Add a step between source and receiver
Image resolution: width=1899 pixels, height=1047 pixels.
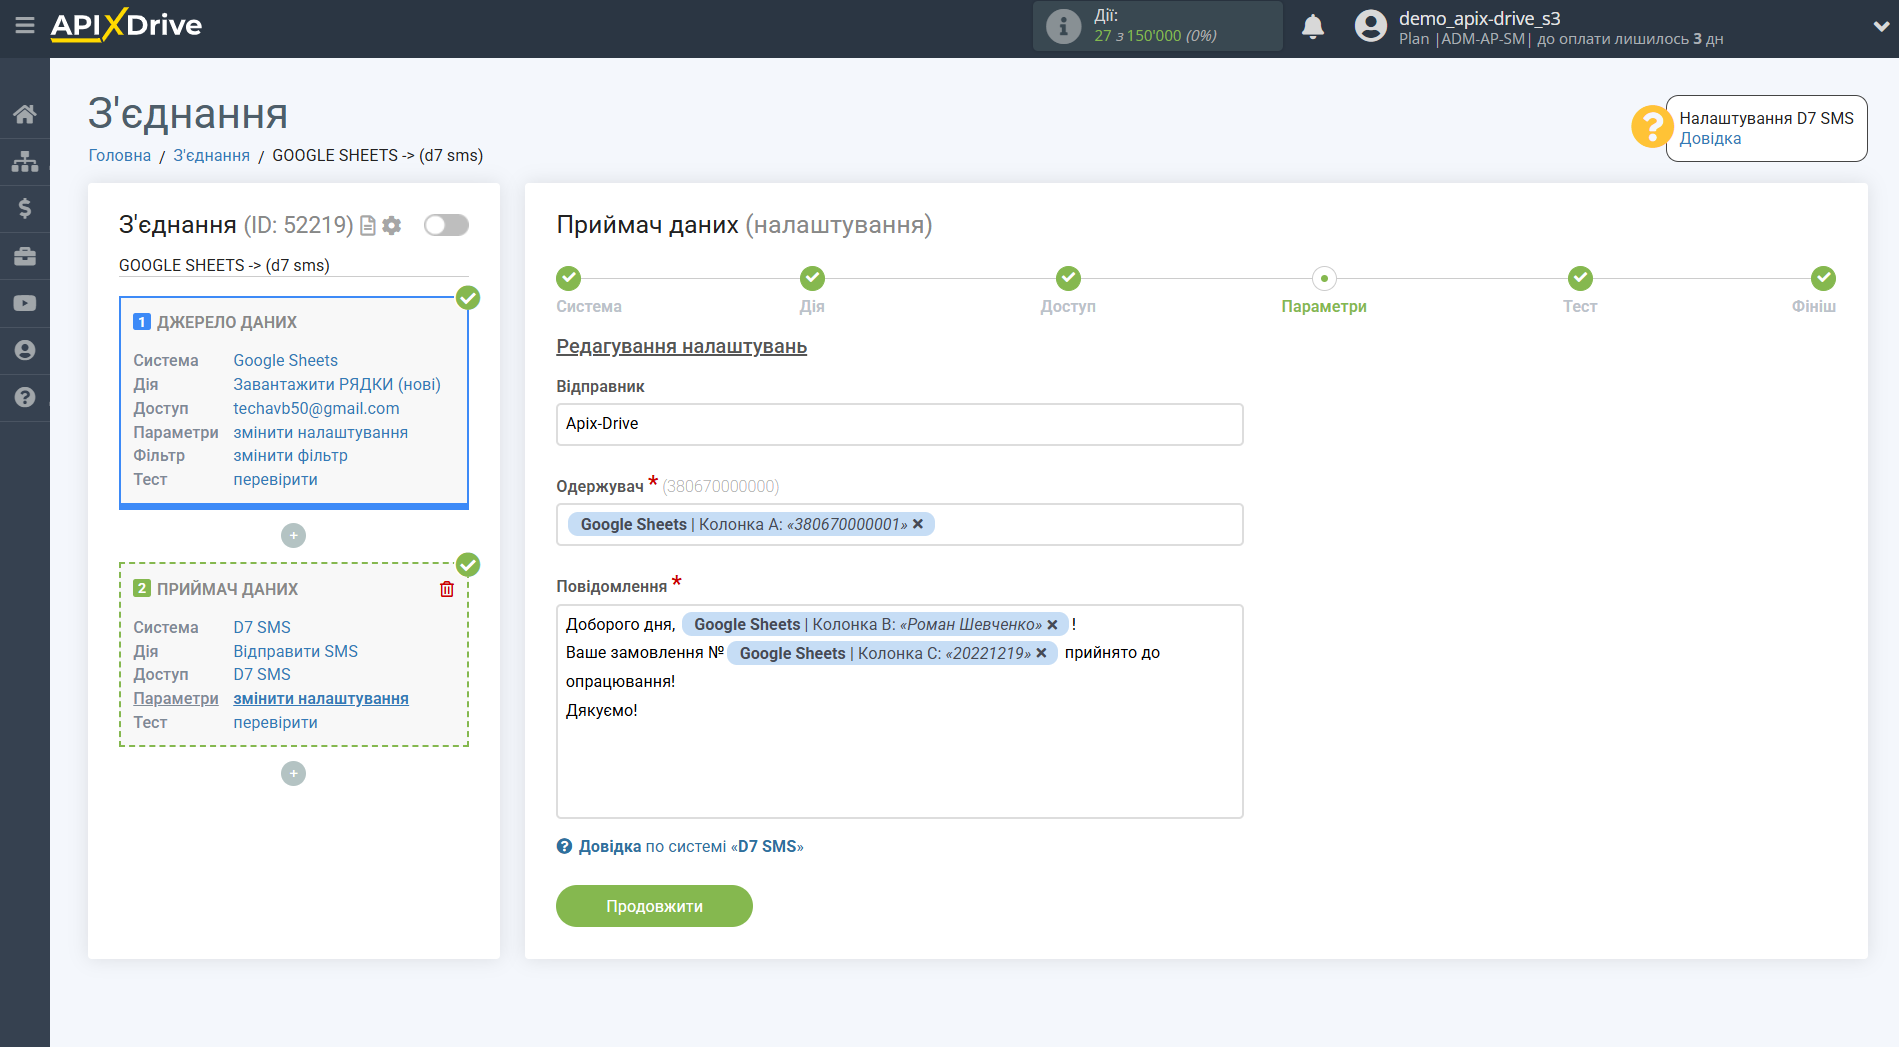[x=293, y=536]
